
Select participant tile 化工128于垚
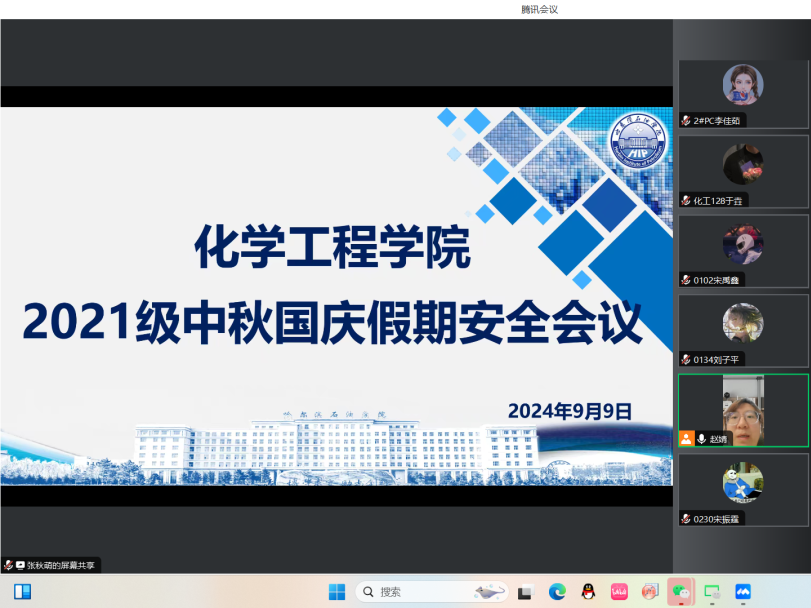743,171
